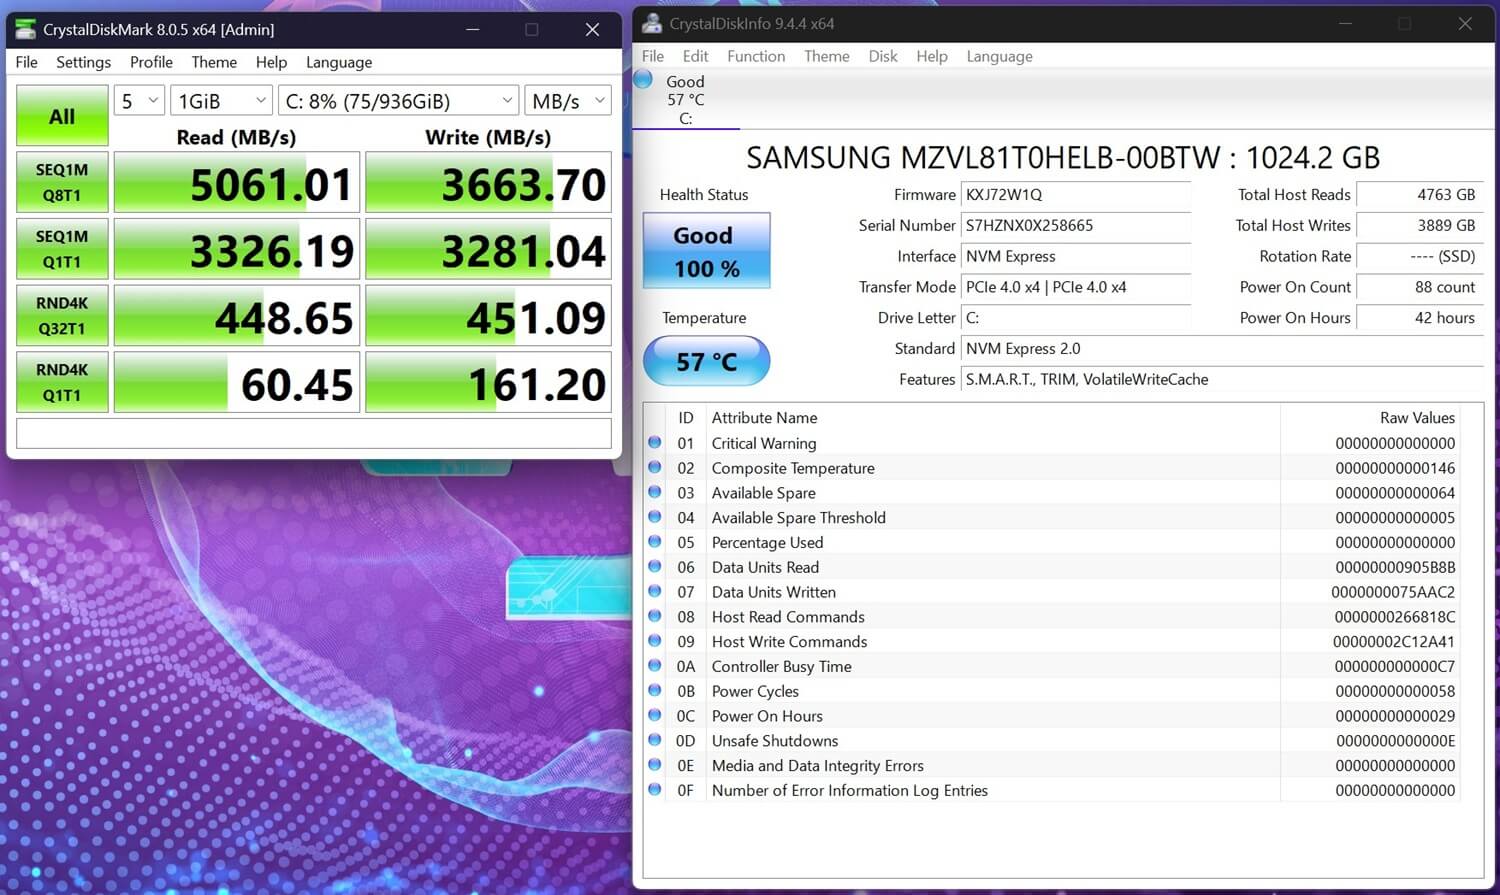Click the Raw Values column header

pyautogui.click(x=1417, y=418)
